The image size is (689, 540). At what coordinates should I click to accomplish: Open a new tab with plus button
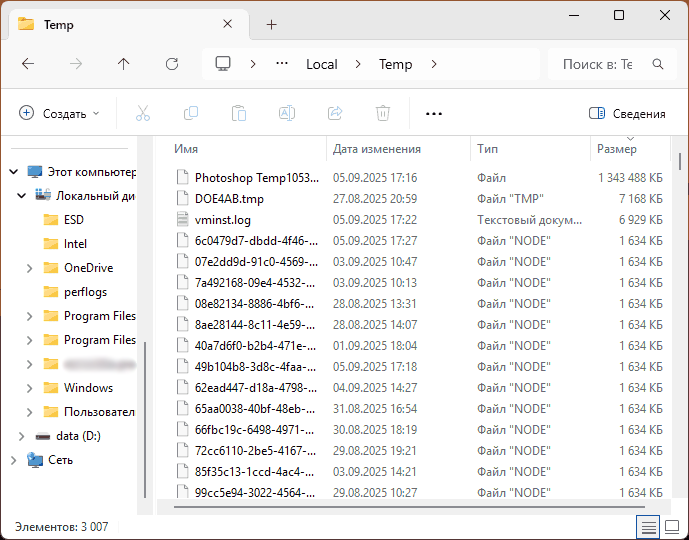272,24
